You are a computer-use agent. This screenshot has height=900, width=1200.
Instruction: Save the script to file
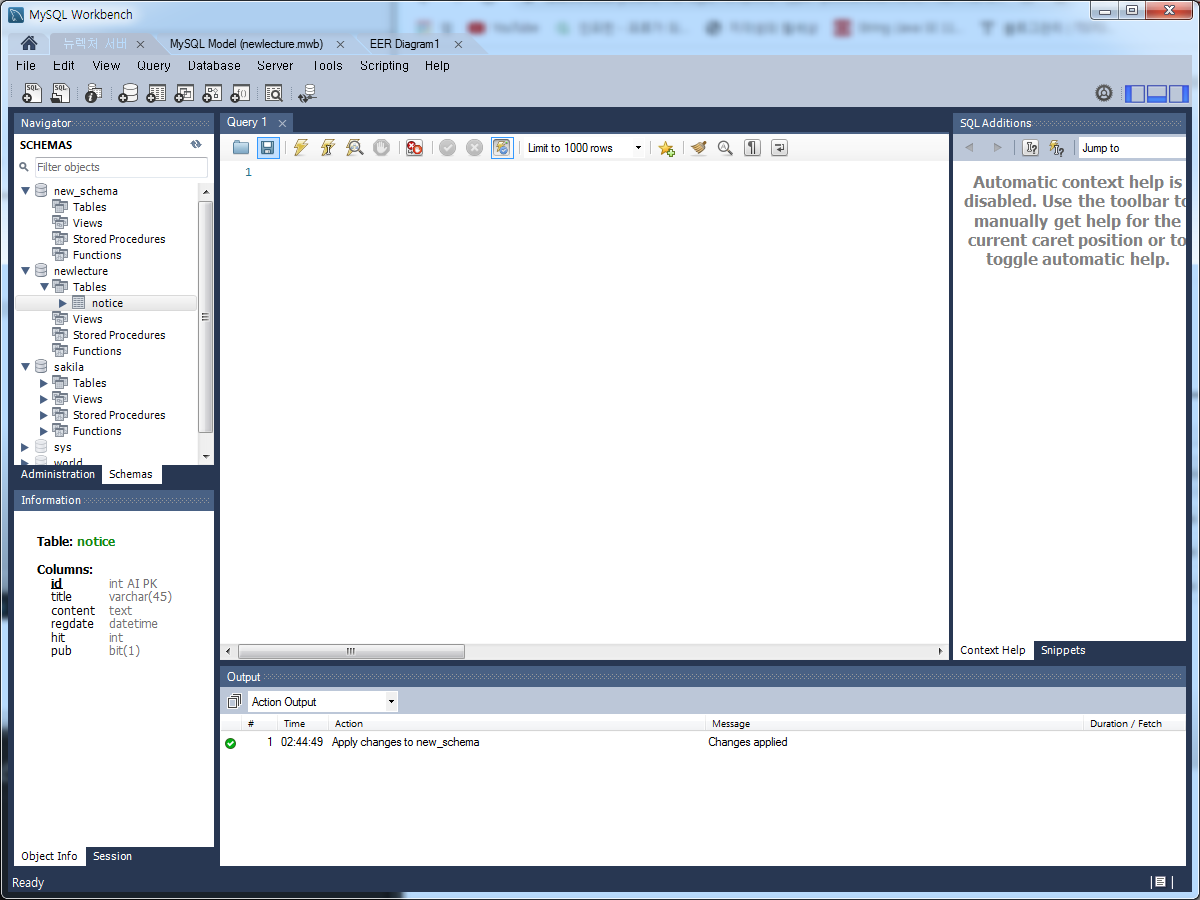coord(267,148)
